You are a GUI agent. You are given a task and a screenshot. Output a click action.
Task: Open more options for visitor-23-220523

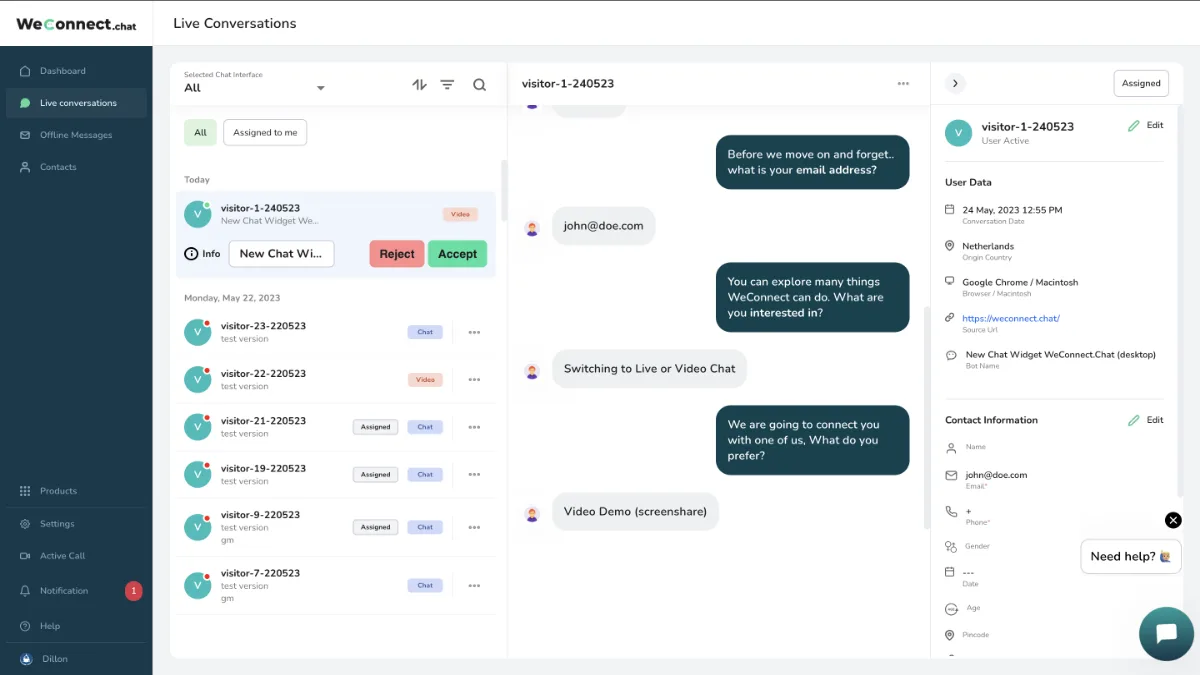click(474, 332)
